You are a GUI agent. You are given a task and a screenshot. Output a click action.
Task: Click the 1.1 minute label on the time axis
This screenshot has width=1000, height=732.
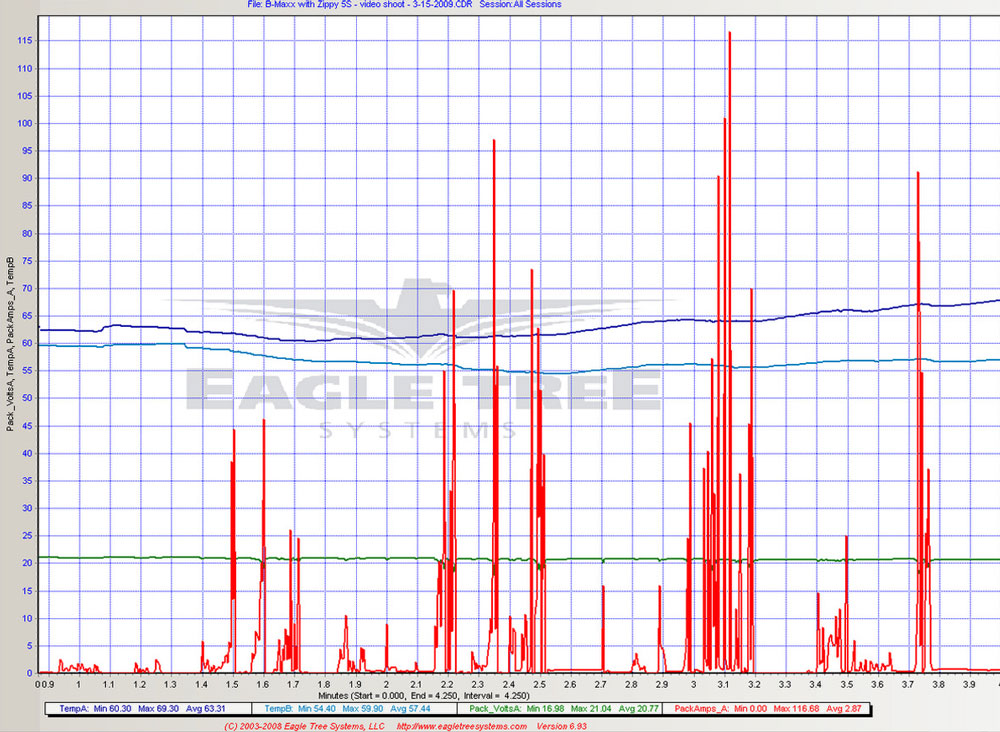(x=109, y=685)
